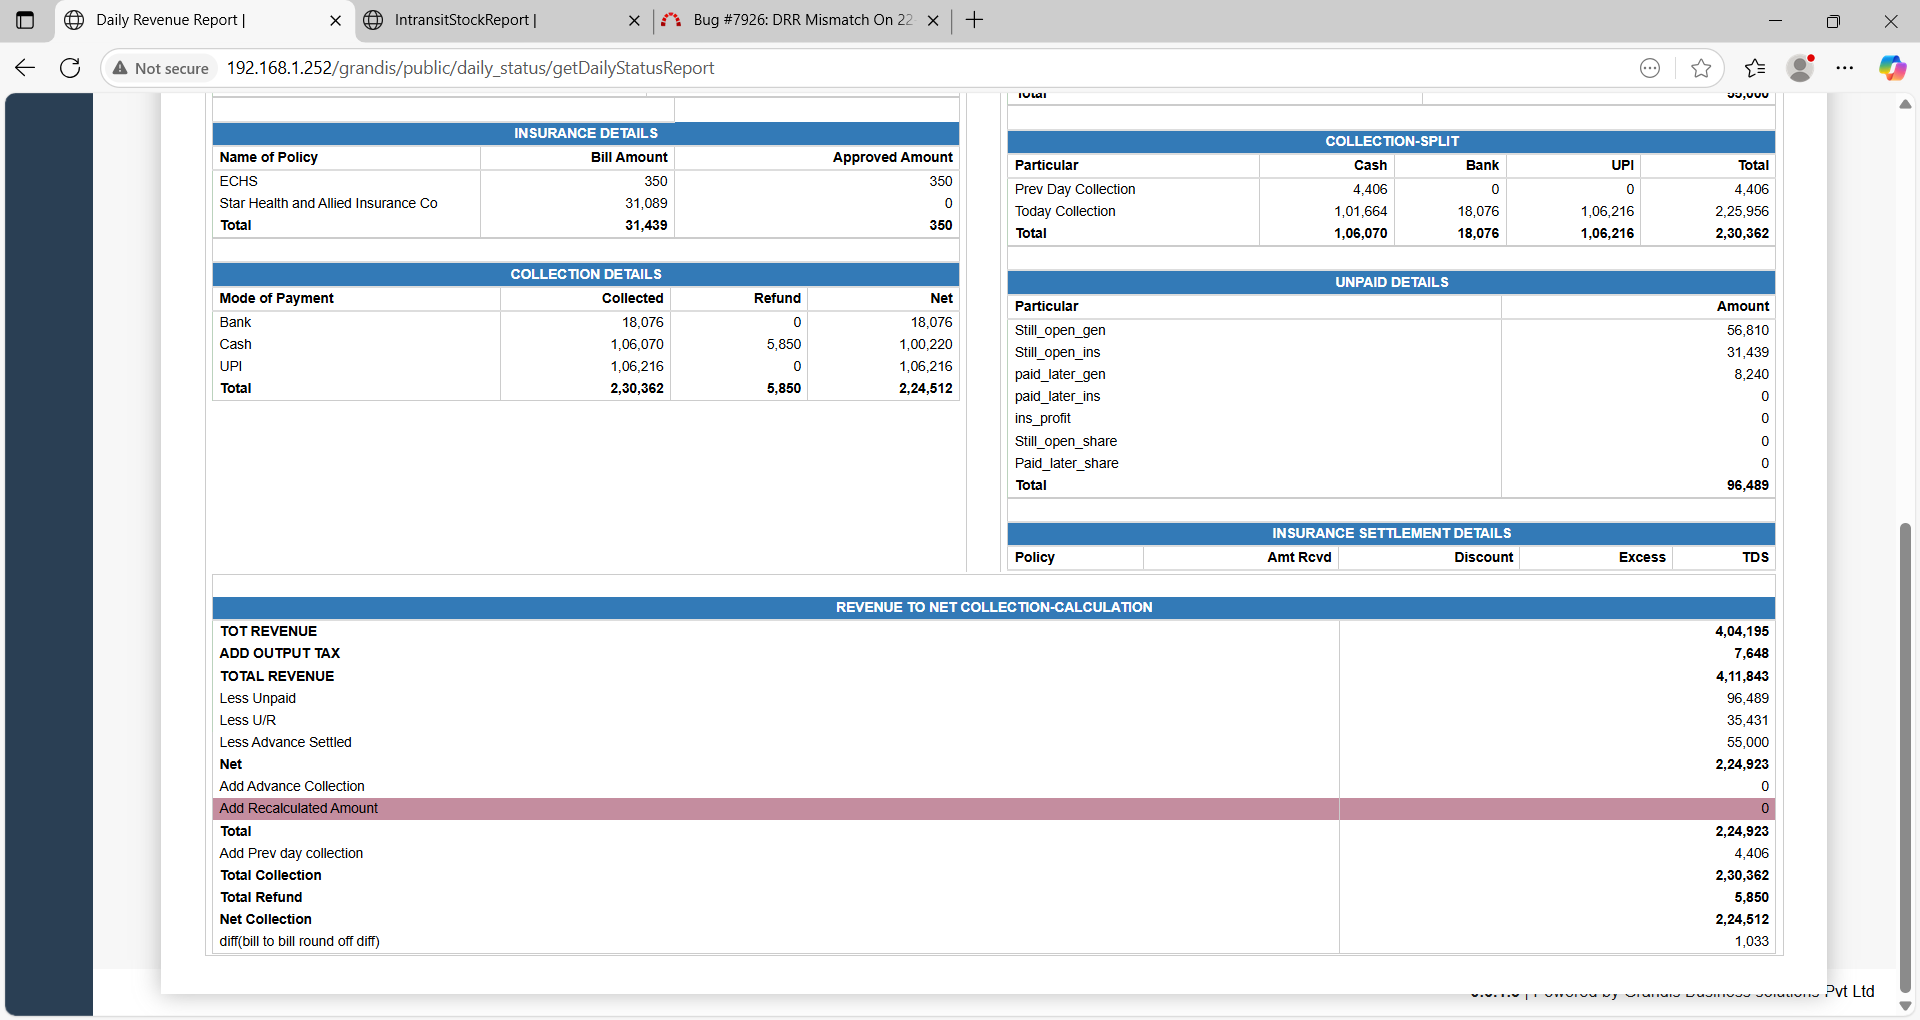Screen dimensions: 1920x1020
Task: Launch Copilot from the toolbar
Action: pos(1891,68)
